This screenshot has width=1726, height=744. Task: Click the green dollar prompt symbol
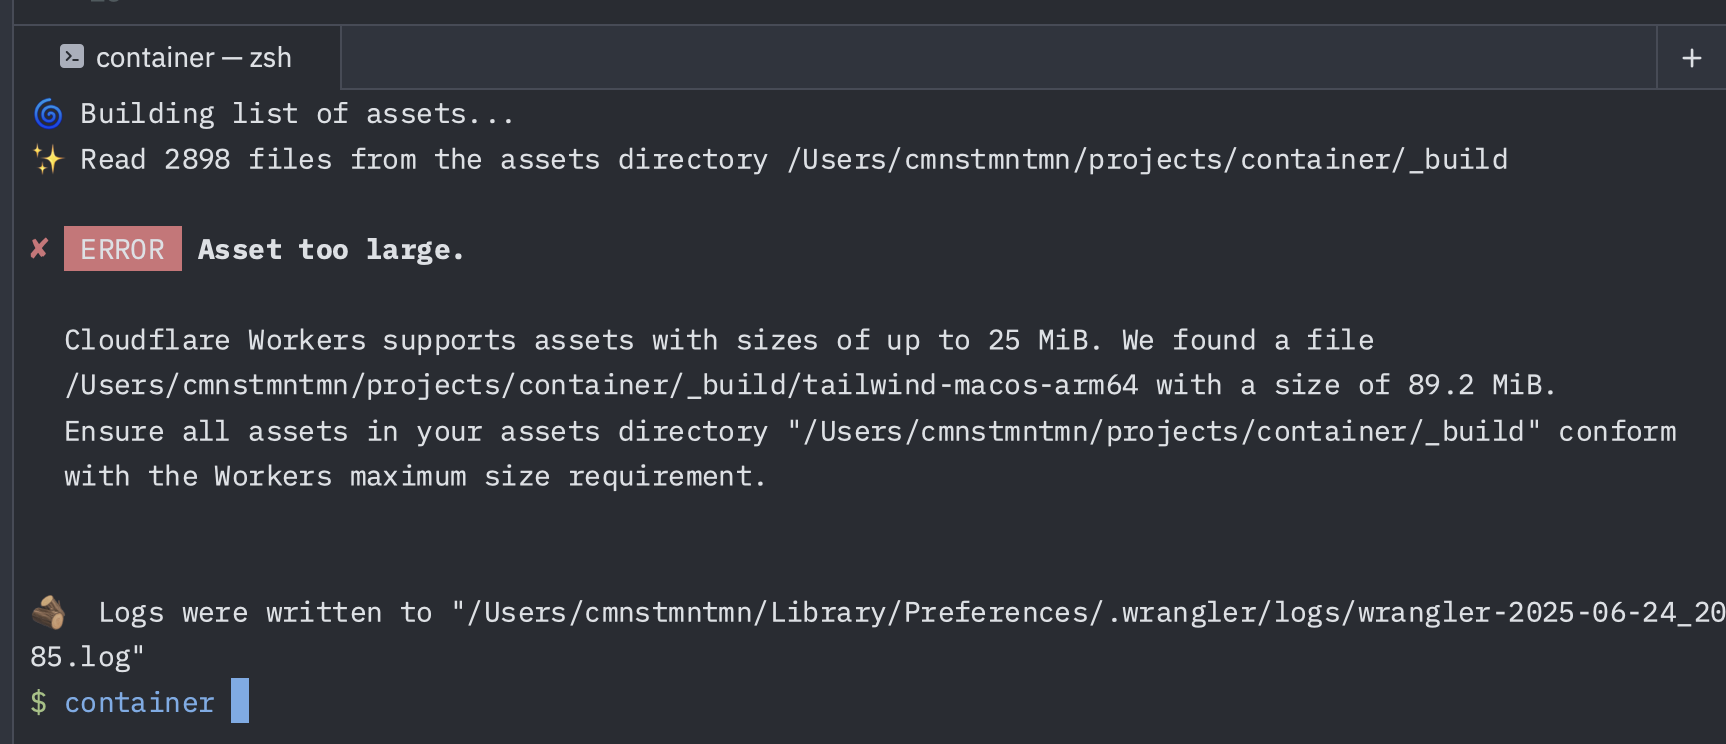39,702
